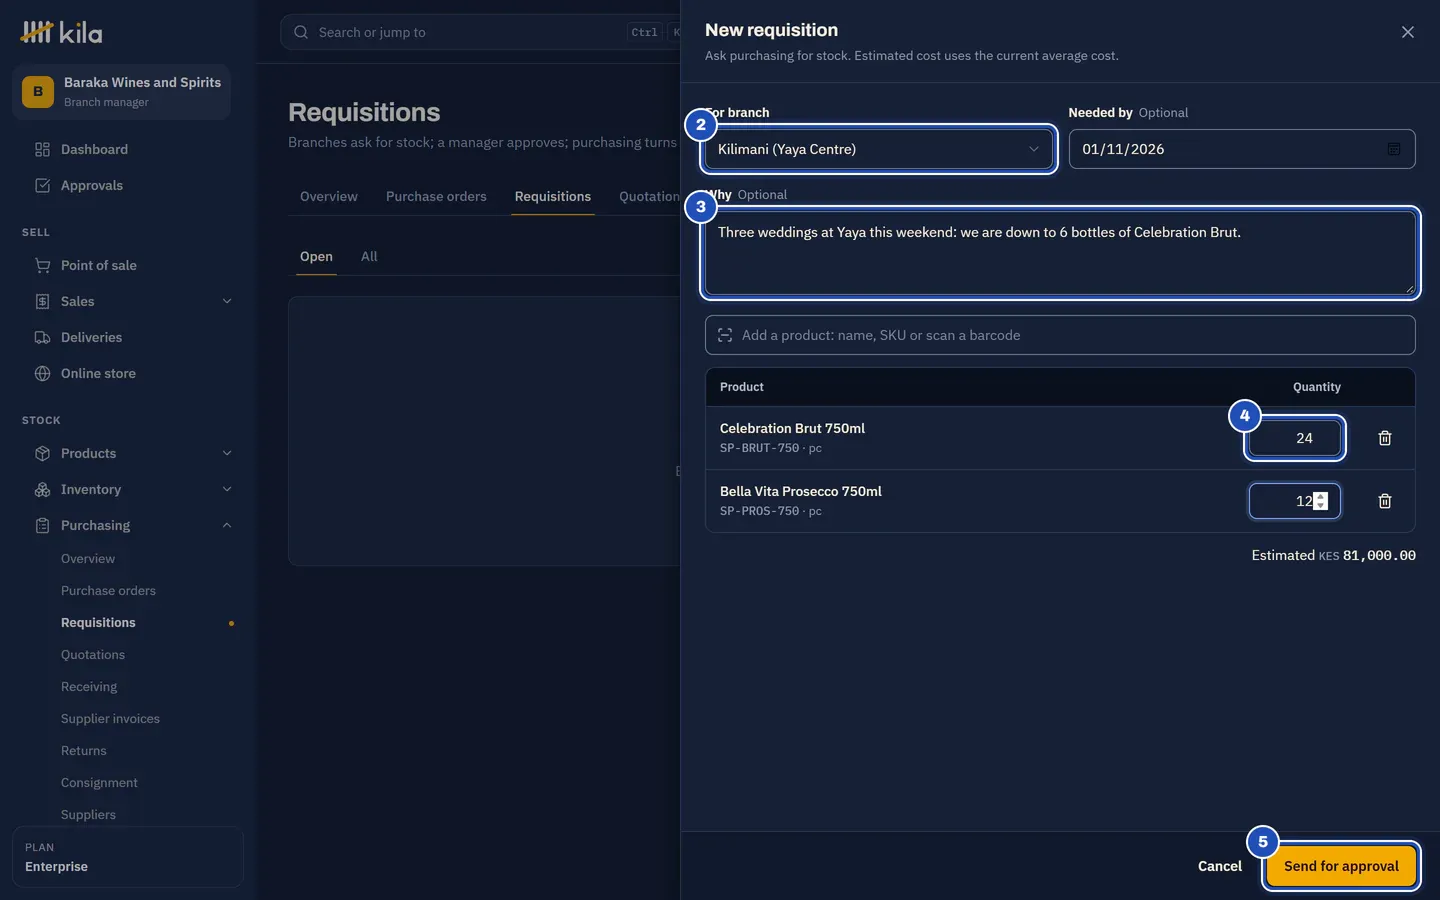Screen dimensions: 1440x900
Task: Open Supplier invoices in sidebar
Action: 110,718
